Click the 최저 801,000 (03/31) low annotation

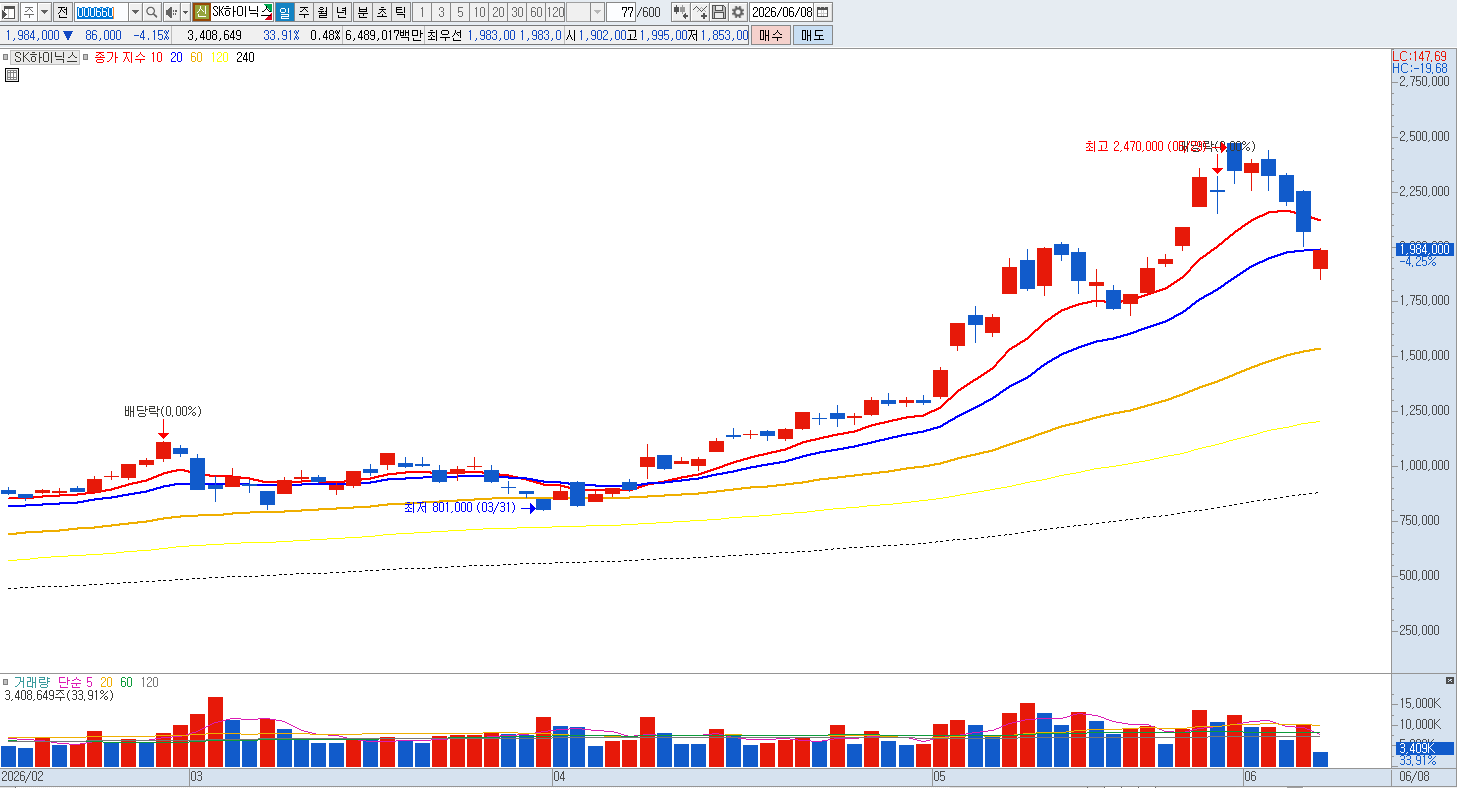click(x=460, y=508)
